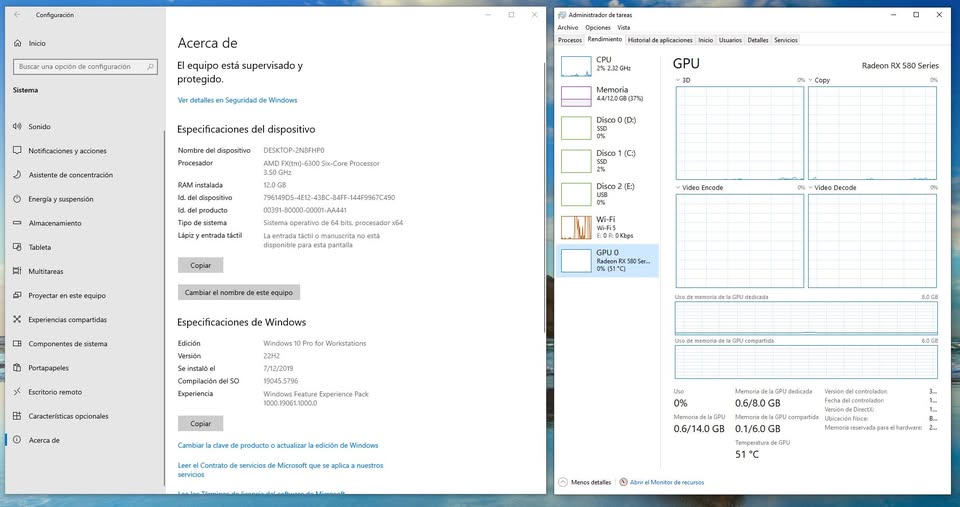Switch to the Usuarios tab
This screenshot has width=960, height=507.
[x=730, y=40]
